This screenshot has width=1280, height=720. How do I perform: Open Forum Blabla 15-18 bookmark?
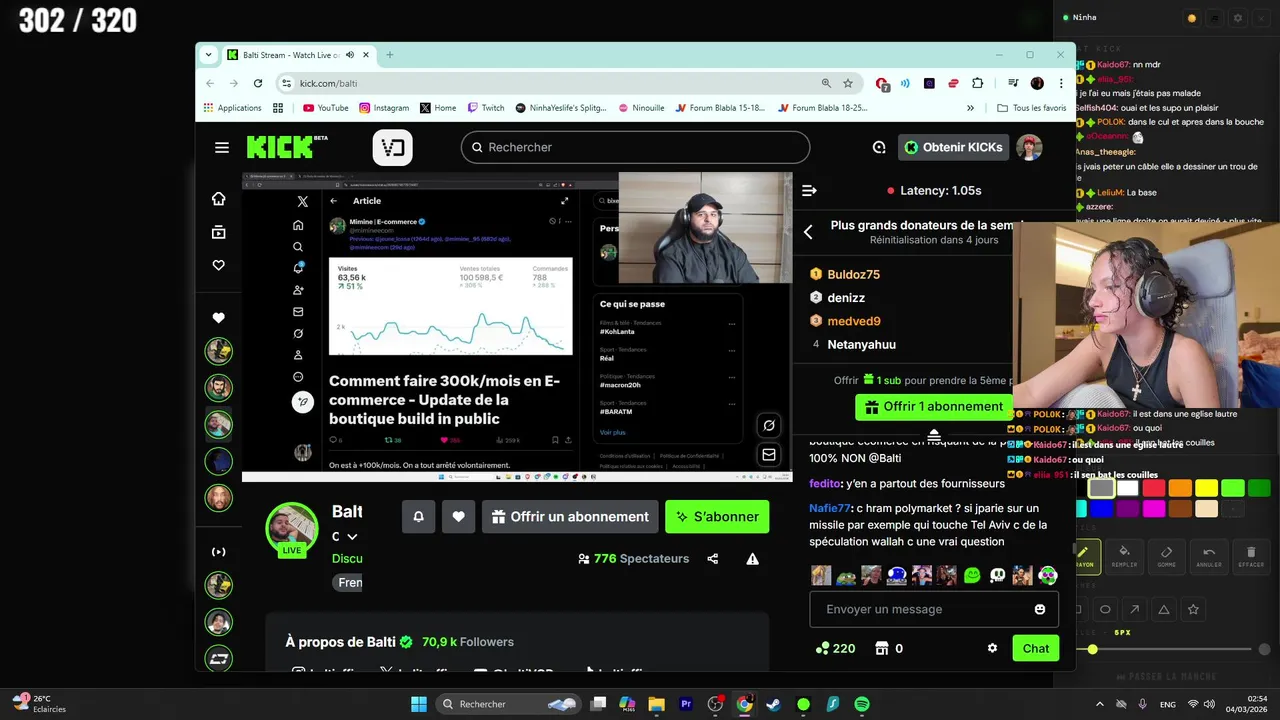(720, 108)
